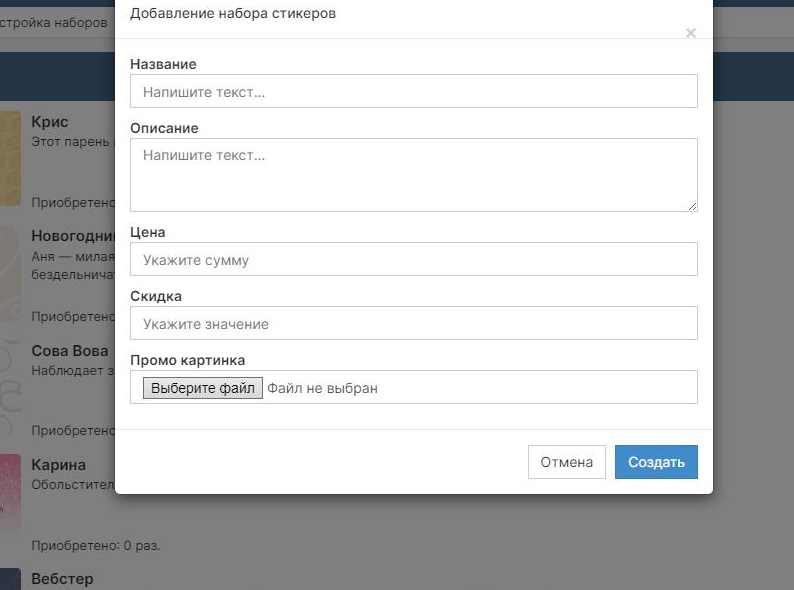Select the Новогодний sticker set thumbnail
The width and height of the screenshot is (794, 590).
click(x=10, y=272)
